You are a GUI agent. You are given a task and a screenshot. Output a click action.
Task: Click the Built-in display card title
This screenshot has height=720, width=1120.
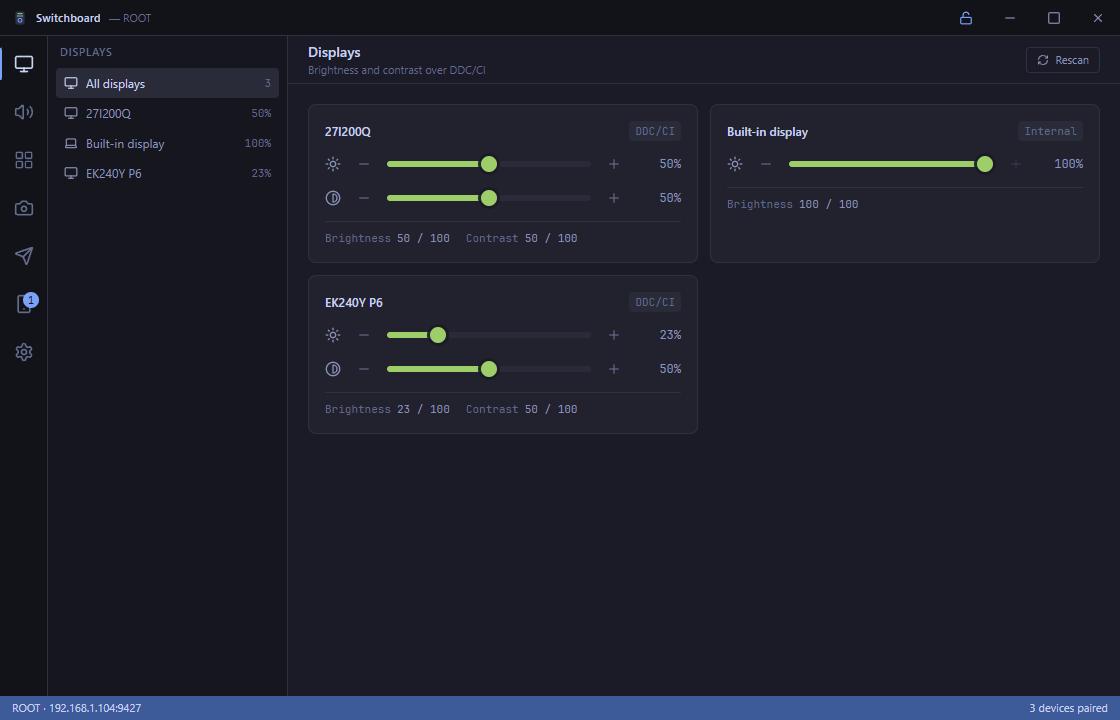pos(767,132)
